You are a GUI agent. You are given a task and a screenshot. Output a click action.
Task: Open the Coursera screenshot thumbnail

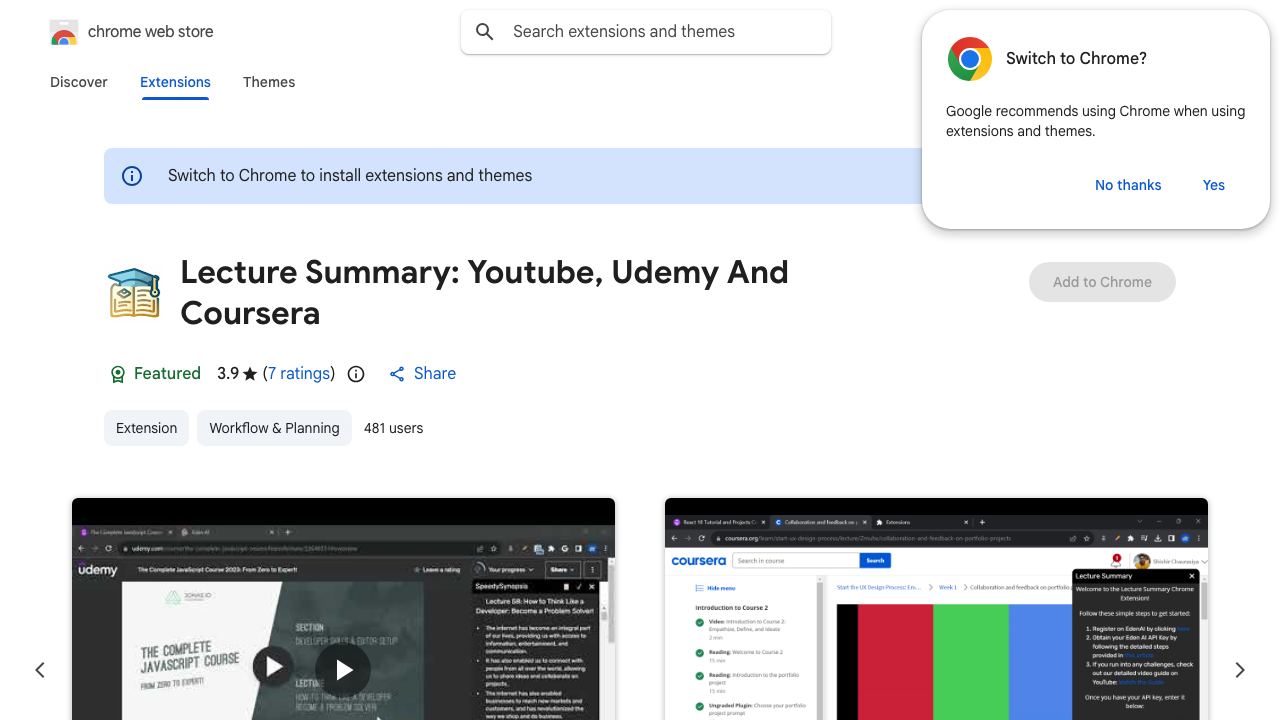coord(936,609)
